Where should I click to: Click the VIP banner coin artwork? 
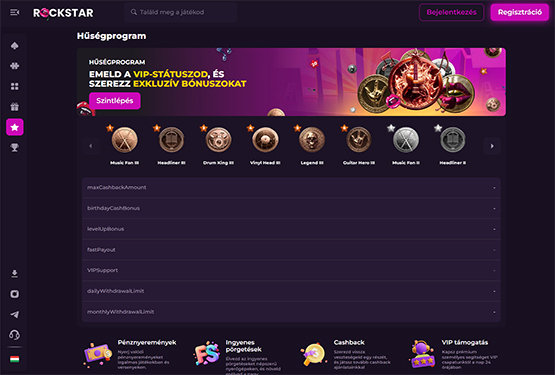(x=416, y=82)
